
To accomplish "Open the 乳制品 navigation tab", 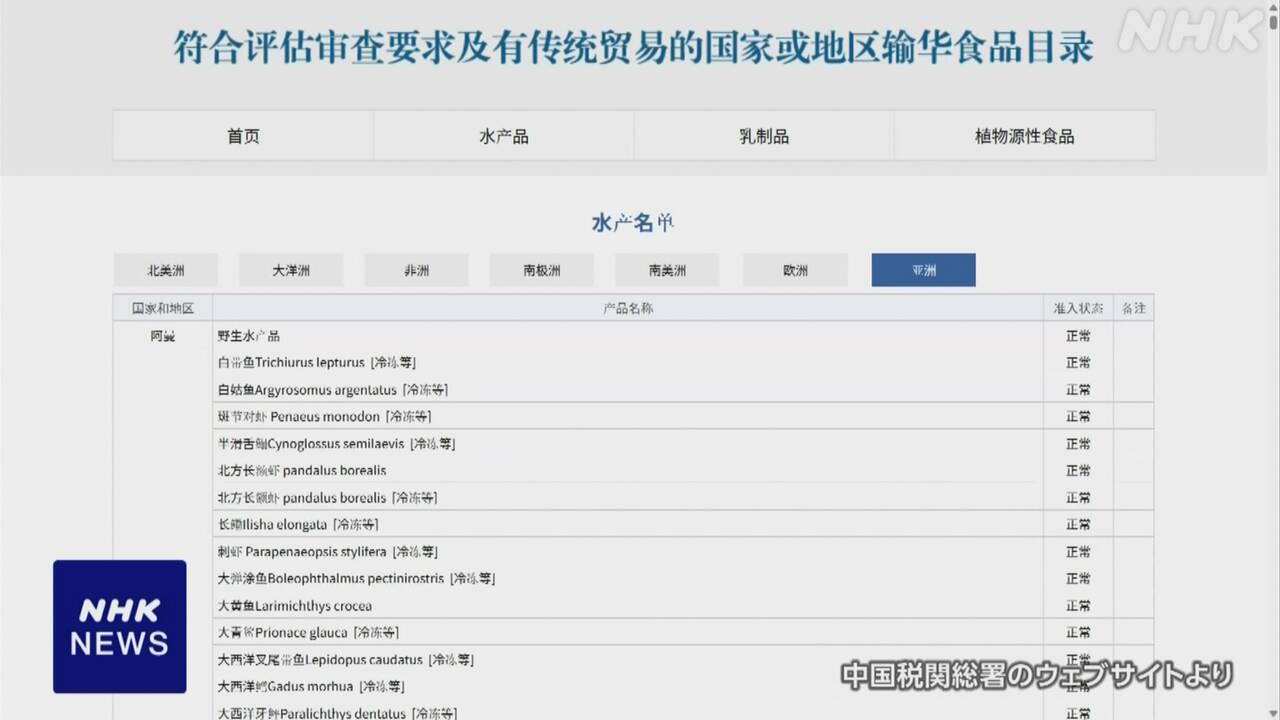I will pyautogui.click(x=764, y=136).
